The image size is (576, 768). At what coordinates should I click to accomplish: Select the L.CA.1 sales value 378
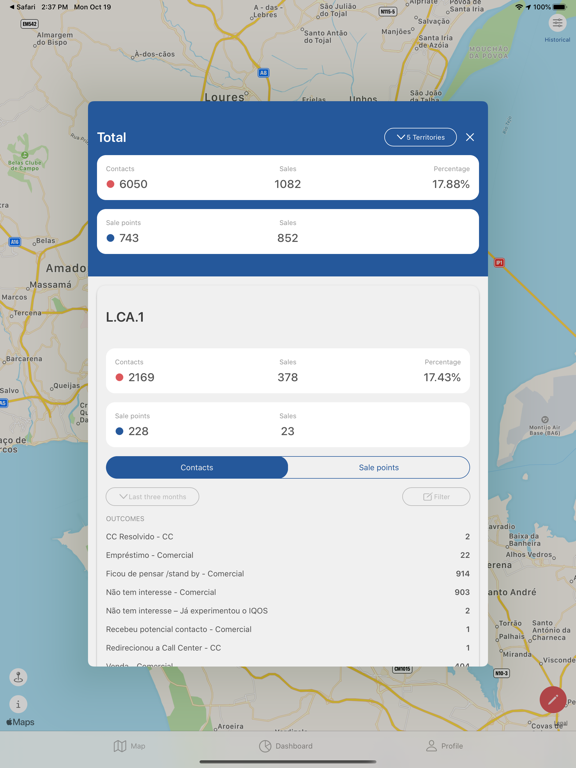(288, 377)
